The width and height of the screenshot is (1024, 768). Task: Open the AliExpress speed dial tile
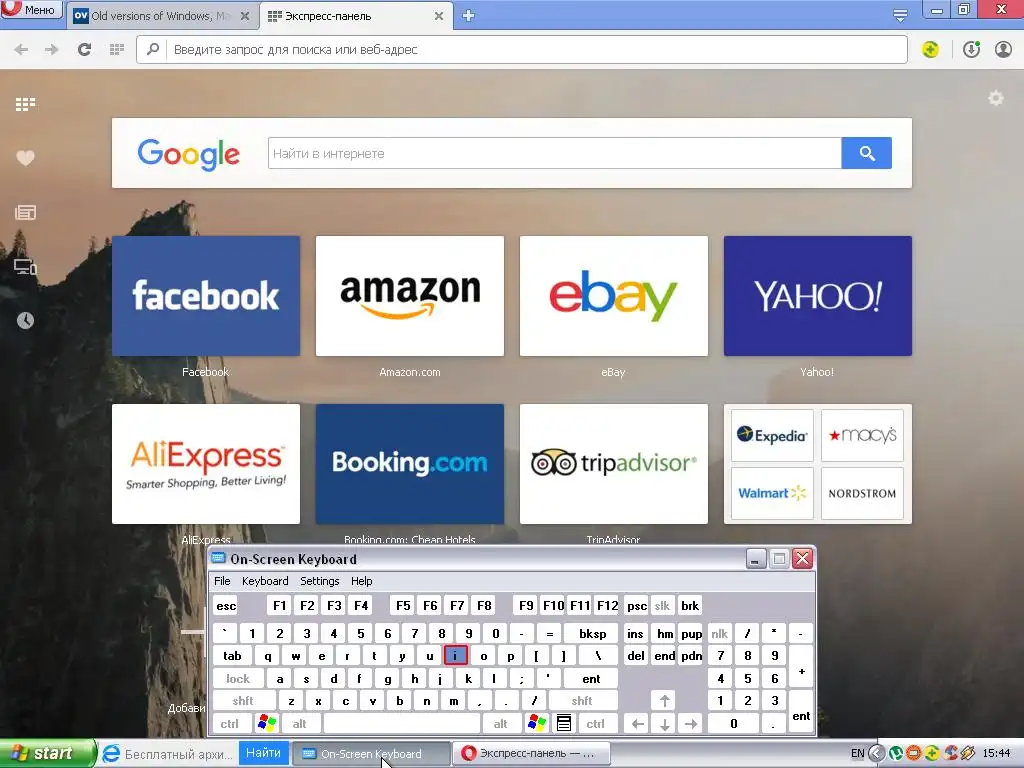tap(206, 464)
